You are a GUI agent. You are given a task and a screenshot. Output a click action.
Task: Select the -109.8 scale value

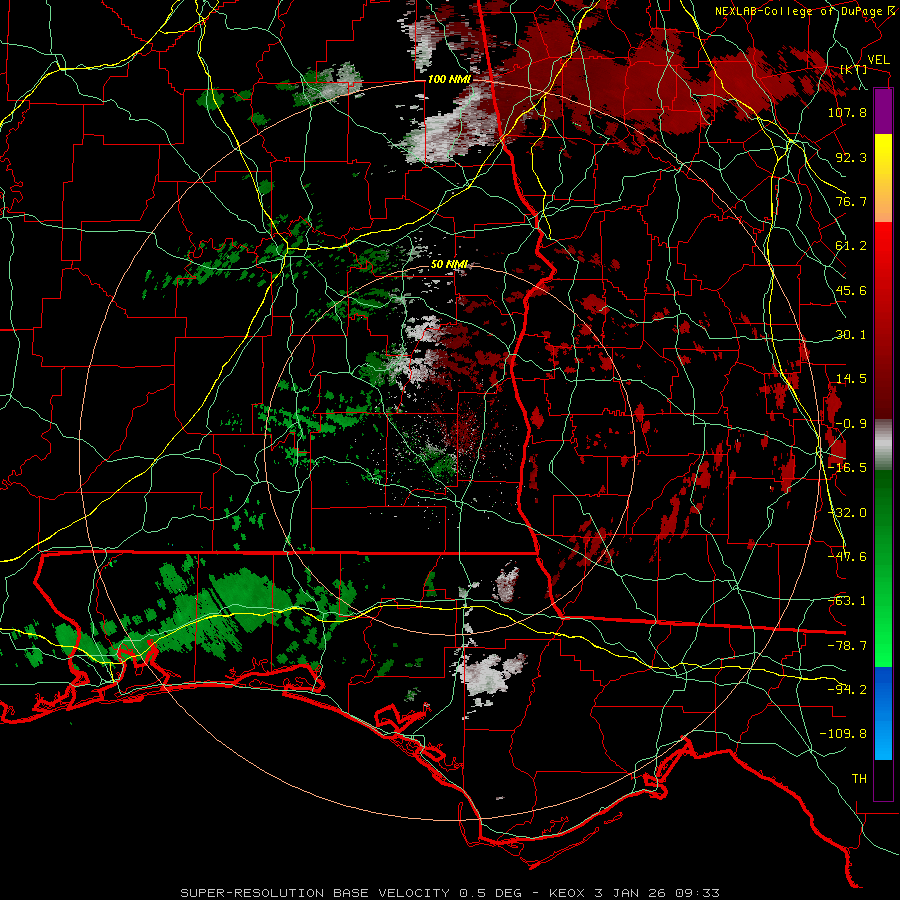pos(843,734)
